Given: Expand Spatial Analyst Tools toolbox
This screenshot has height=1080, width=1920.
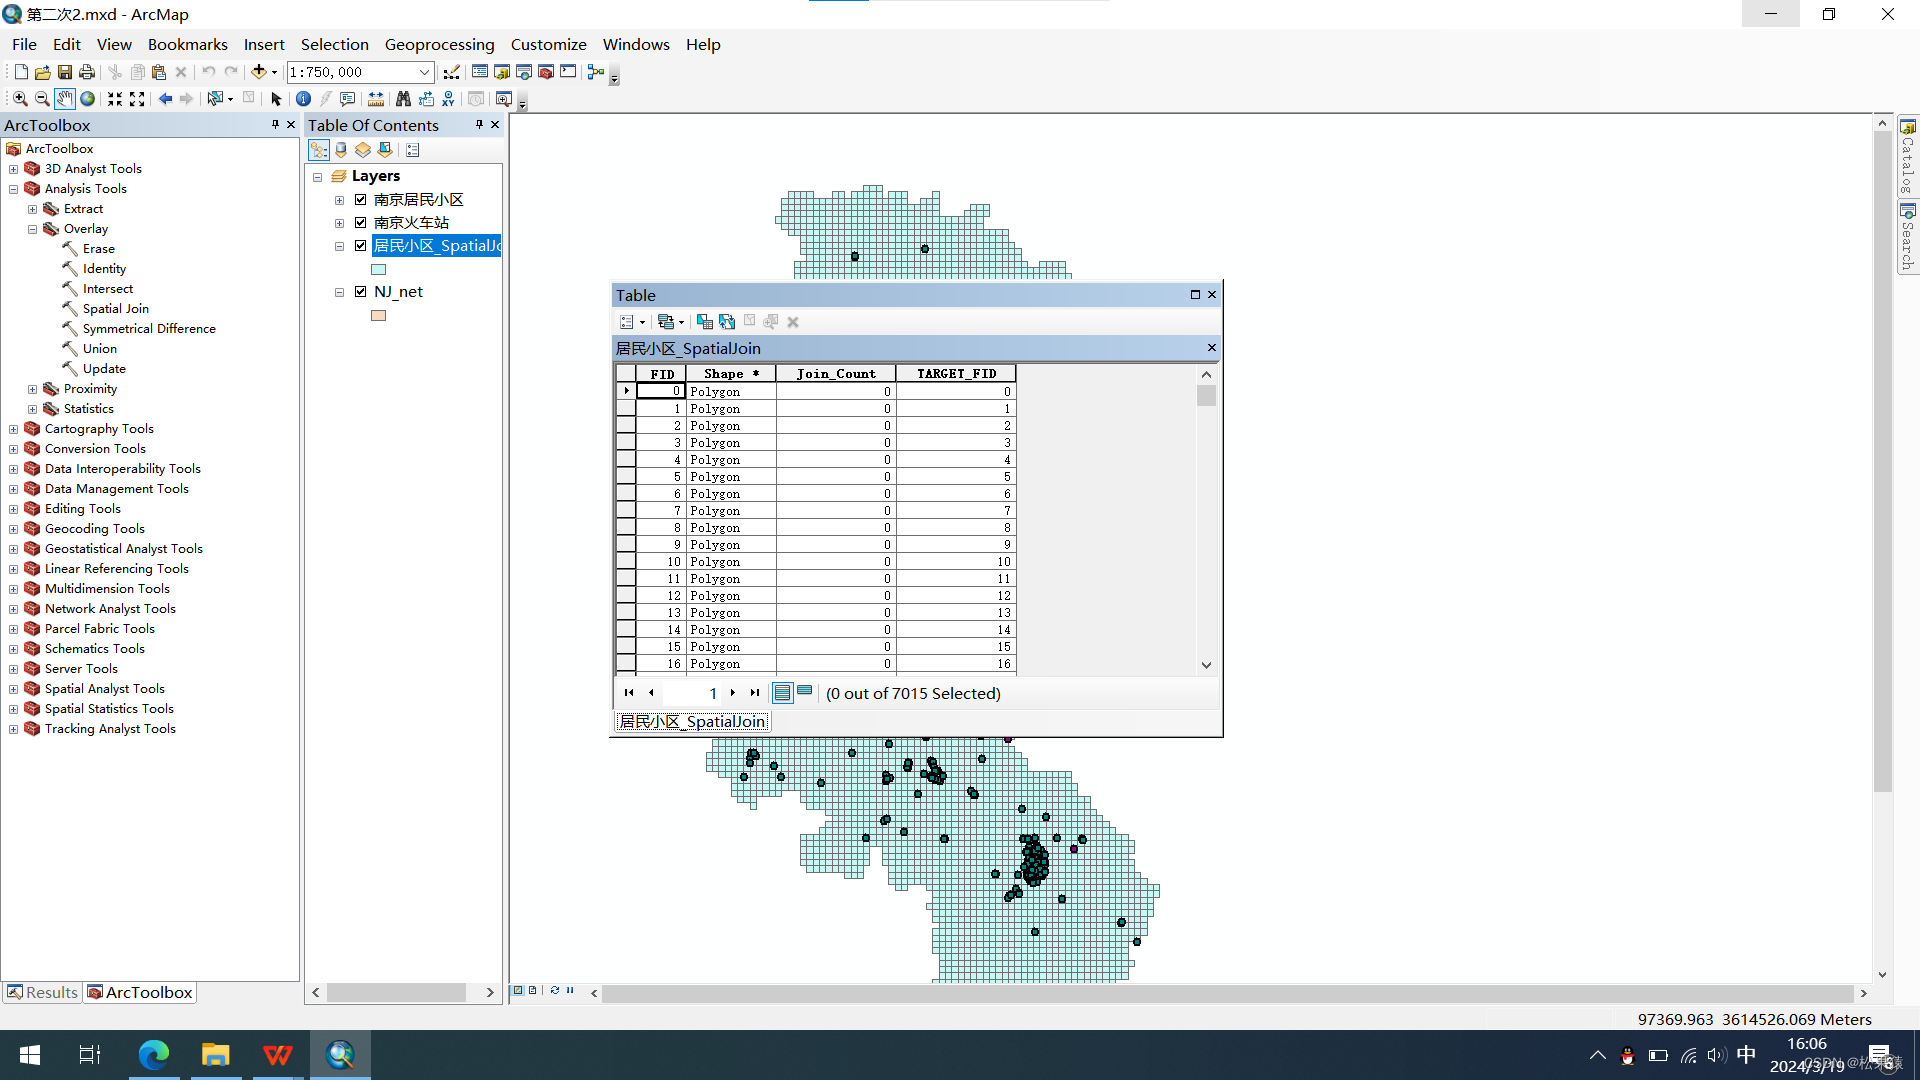Looking at the screenshot, I should tap(13, 689).
